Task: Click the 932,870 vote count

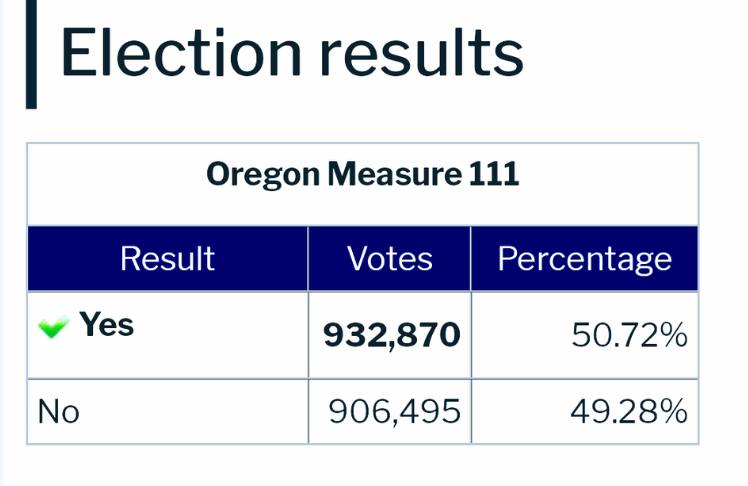Action: tap(391, 336)
